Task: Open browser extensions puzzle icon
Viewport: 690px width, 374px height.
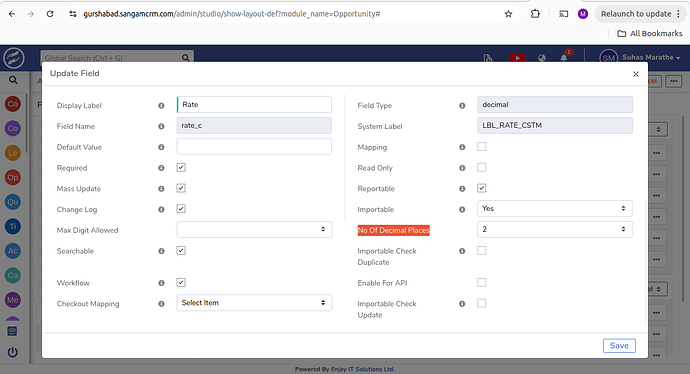Action: click(x=535, y=14)
